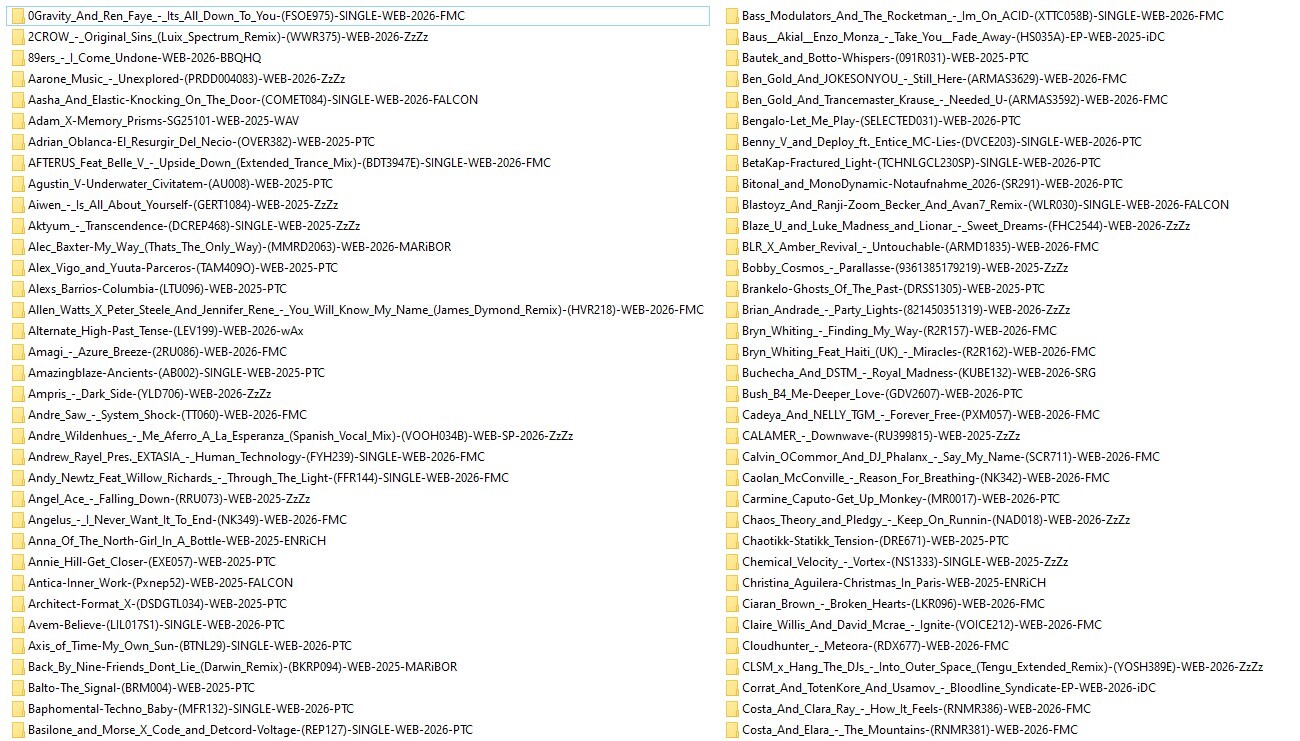Select folder icon for Agustin_V Underwater Civitatem
This screenshot has height=741, width=1300.
[18, 184]
